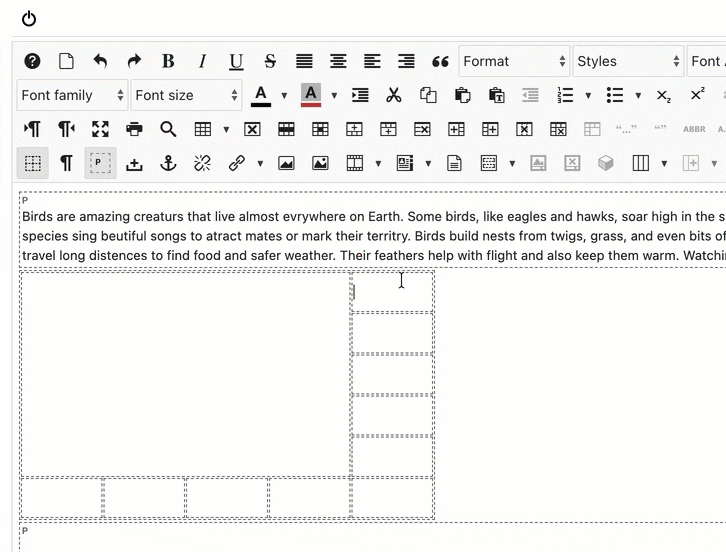This screenshot has width=726, height=552.
Task: Click the Print icon
Action: click(134, 129)
